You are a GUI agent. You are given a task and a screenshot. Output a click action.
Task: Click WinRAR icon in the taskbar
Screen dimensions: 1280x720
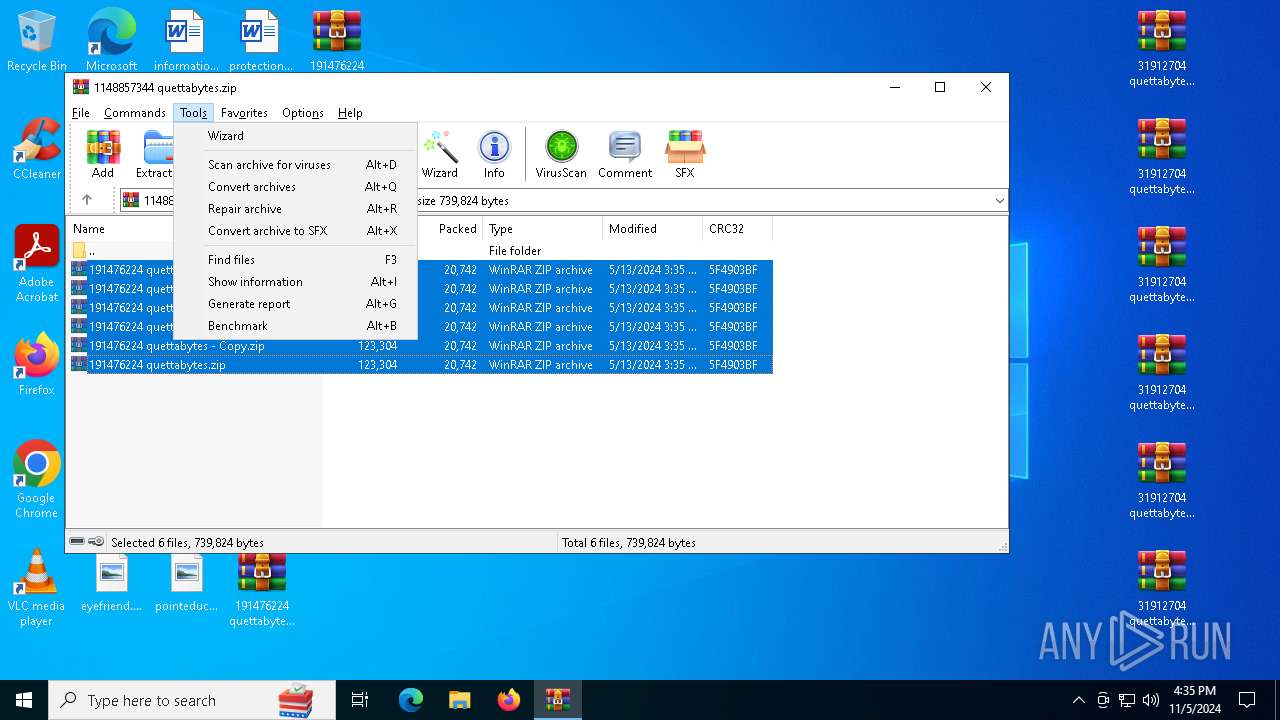coord(557,700)
